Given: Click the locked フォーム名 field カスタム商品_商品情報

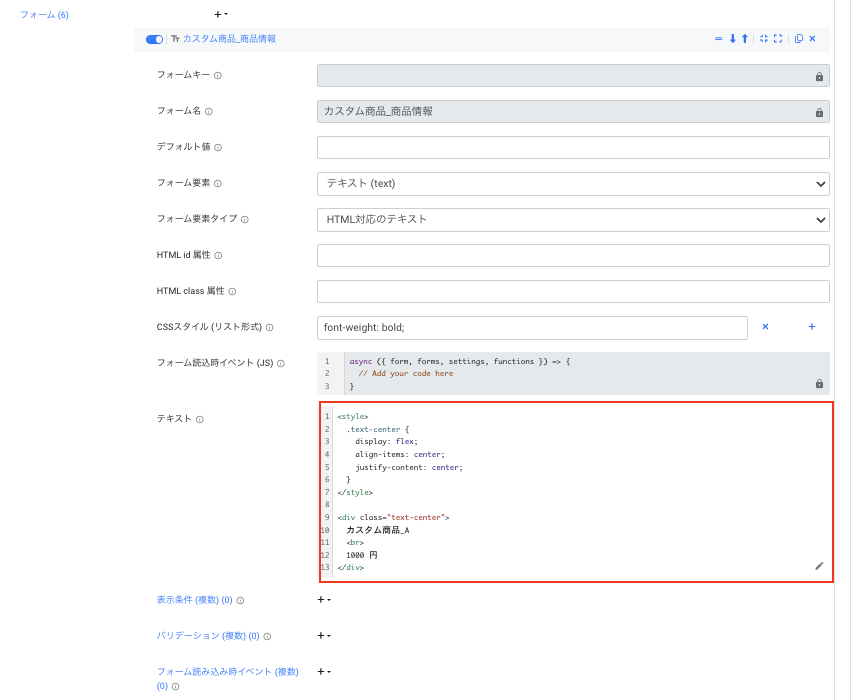Looking at the screenshot, I should (x=573, y=112).
